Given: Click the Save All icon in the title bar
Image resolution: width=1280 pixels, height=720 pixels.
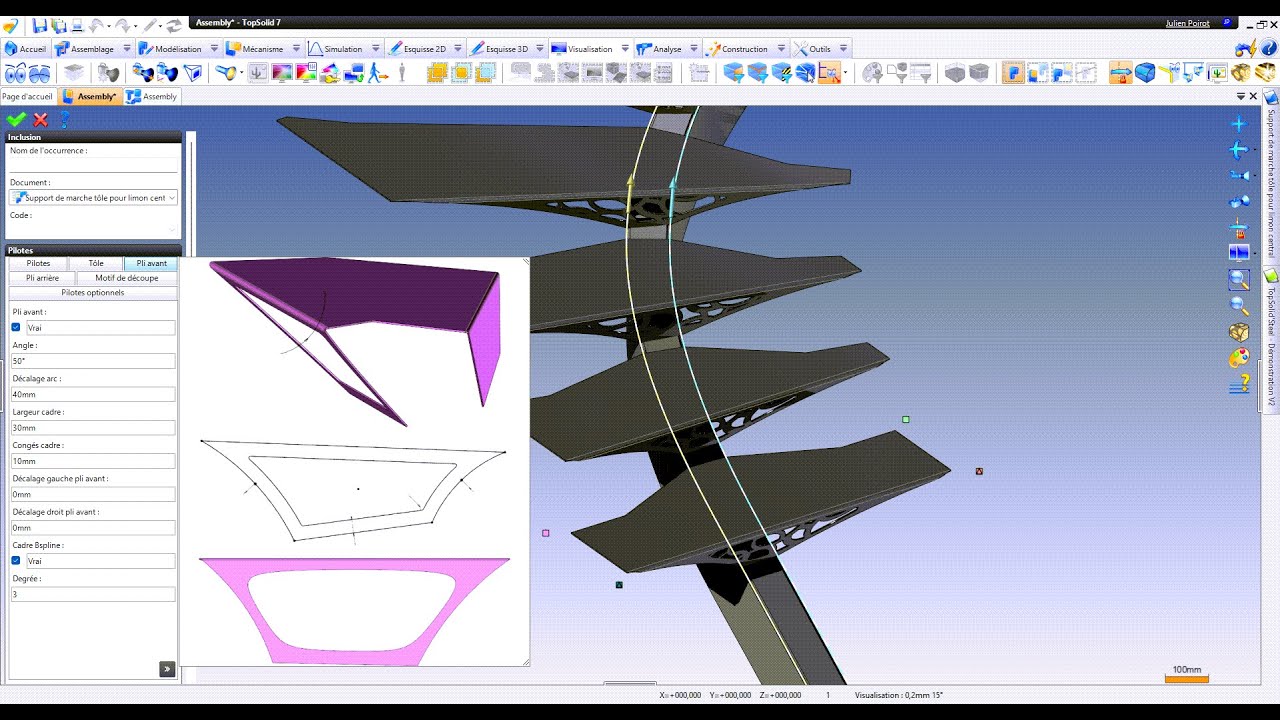Looking at the screenshot, I should (61, 25).
